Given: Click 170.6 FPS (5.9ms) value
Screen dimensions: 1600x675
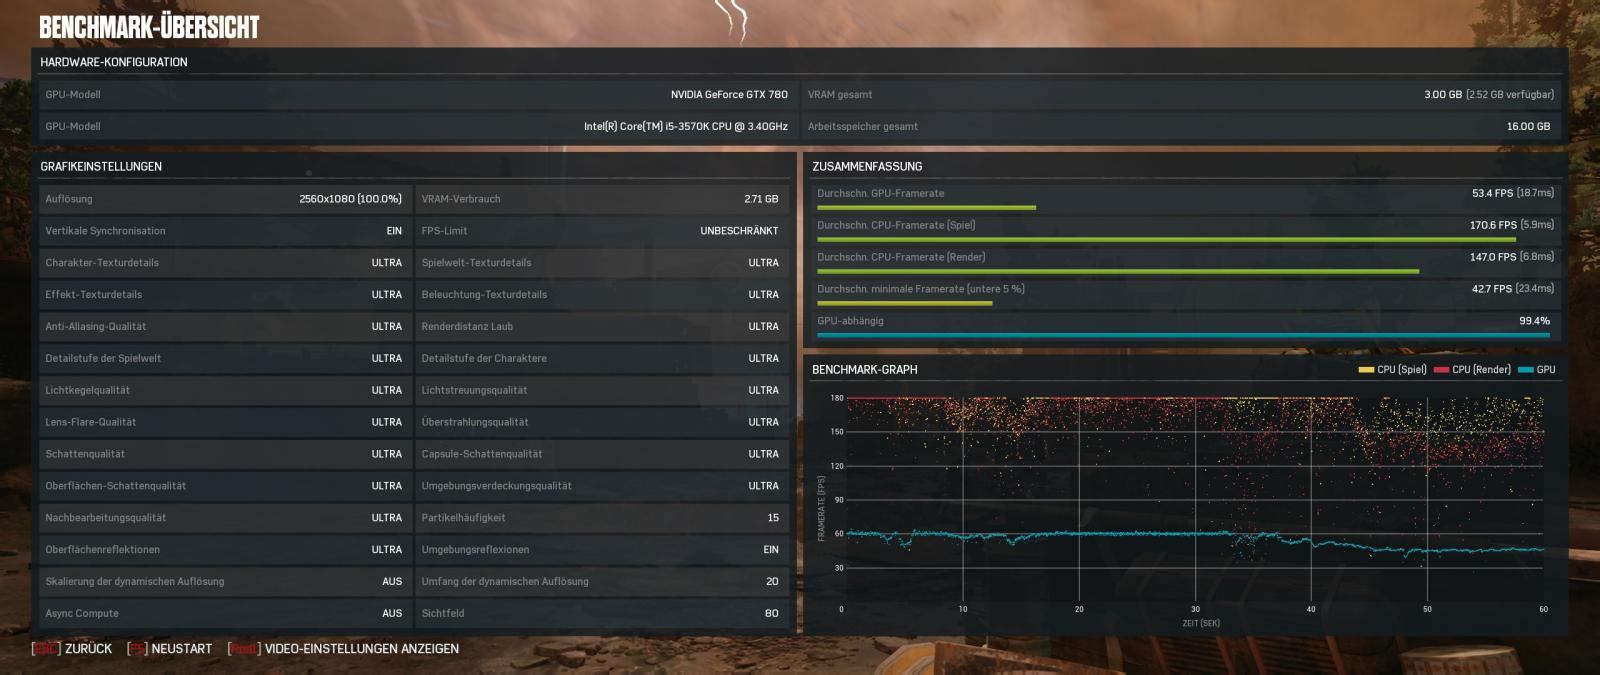Looking at the screenshot, I should [1512, 225].
